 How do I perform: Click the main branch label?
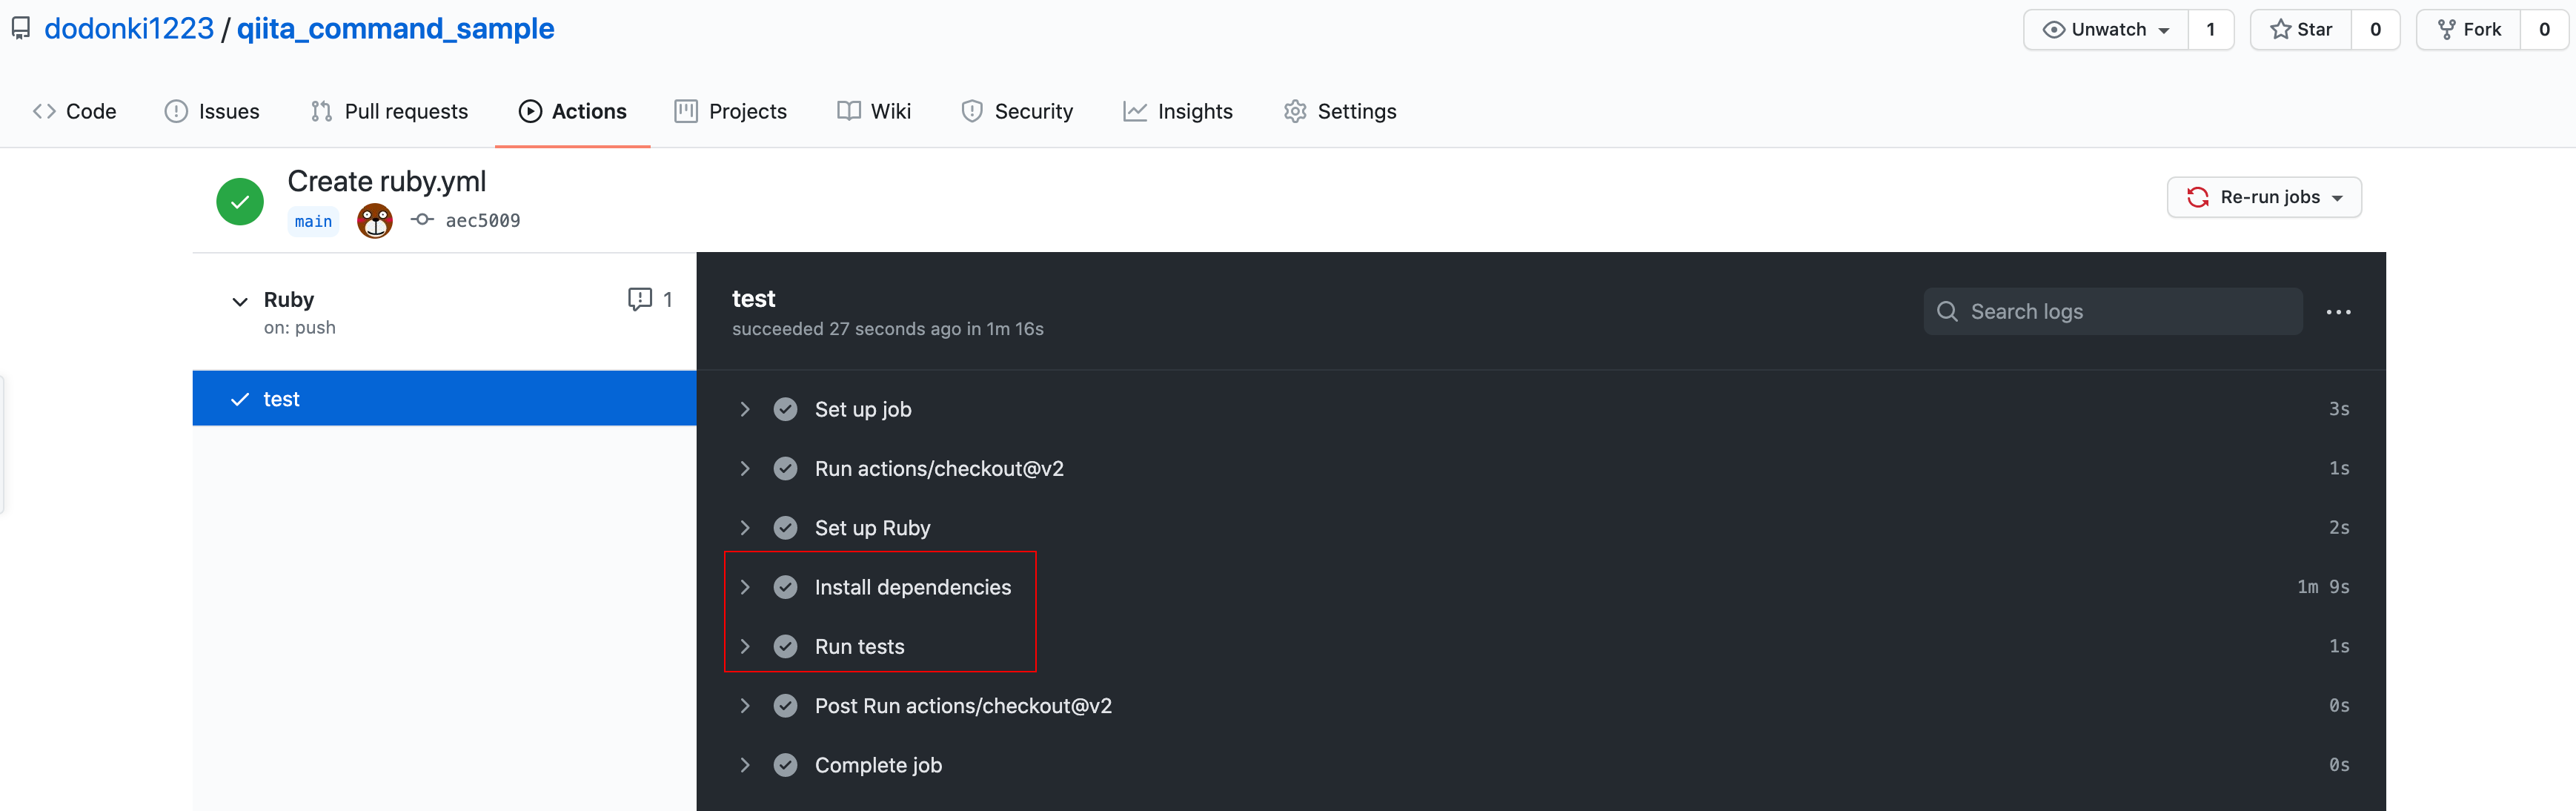tap(313, 221)
